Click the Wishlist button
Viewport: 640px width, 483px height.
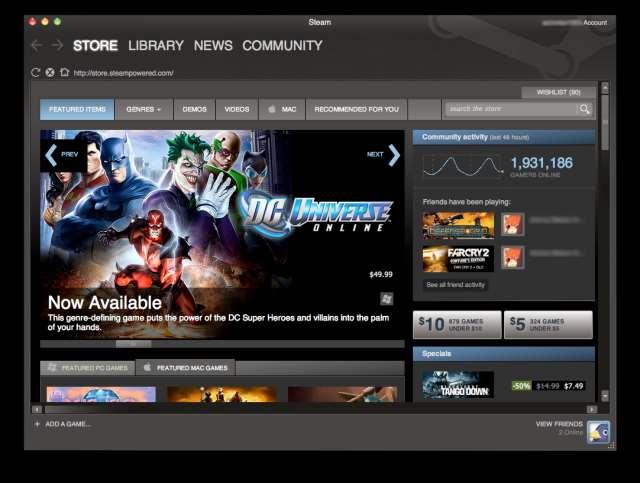pyautogui.click(x=558, y=92)
